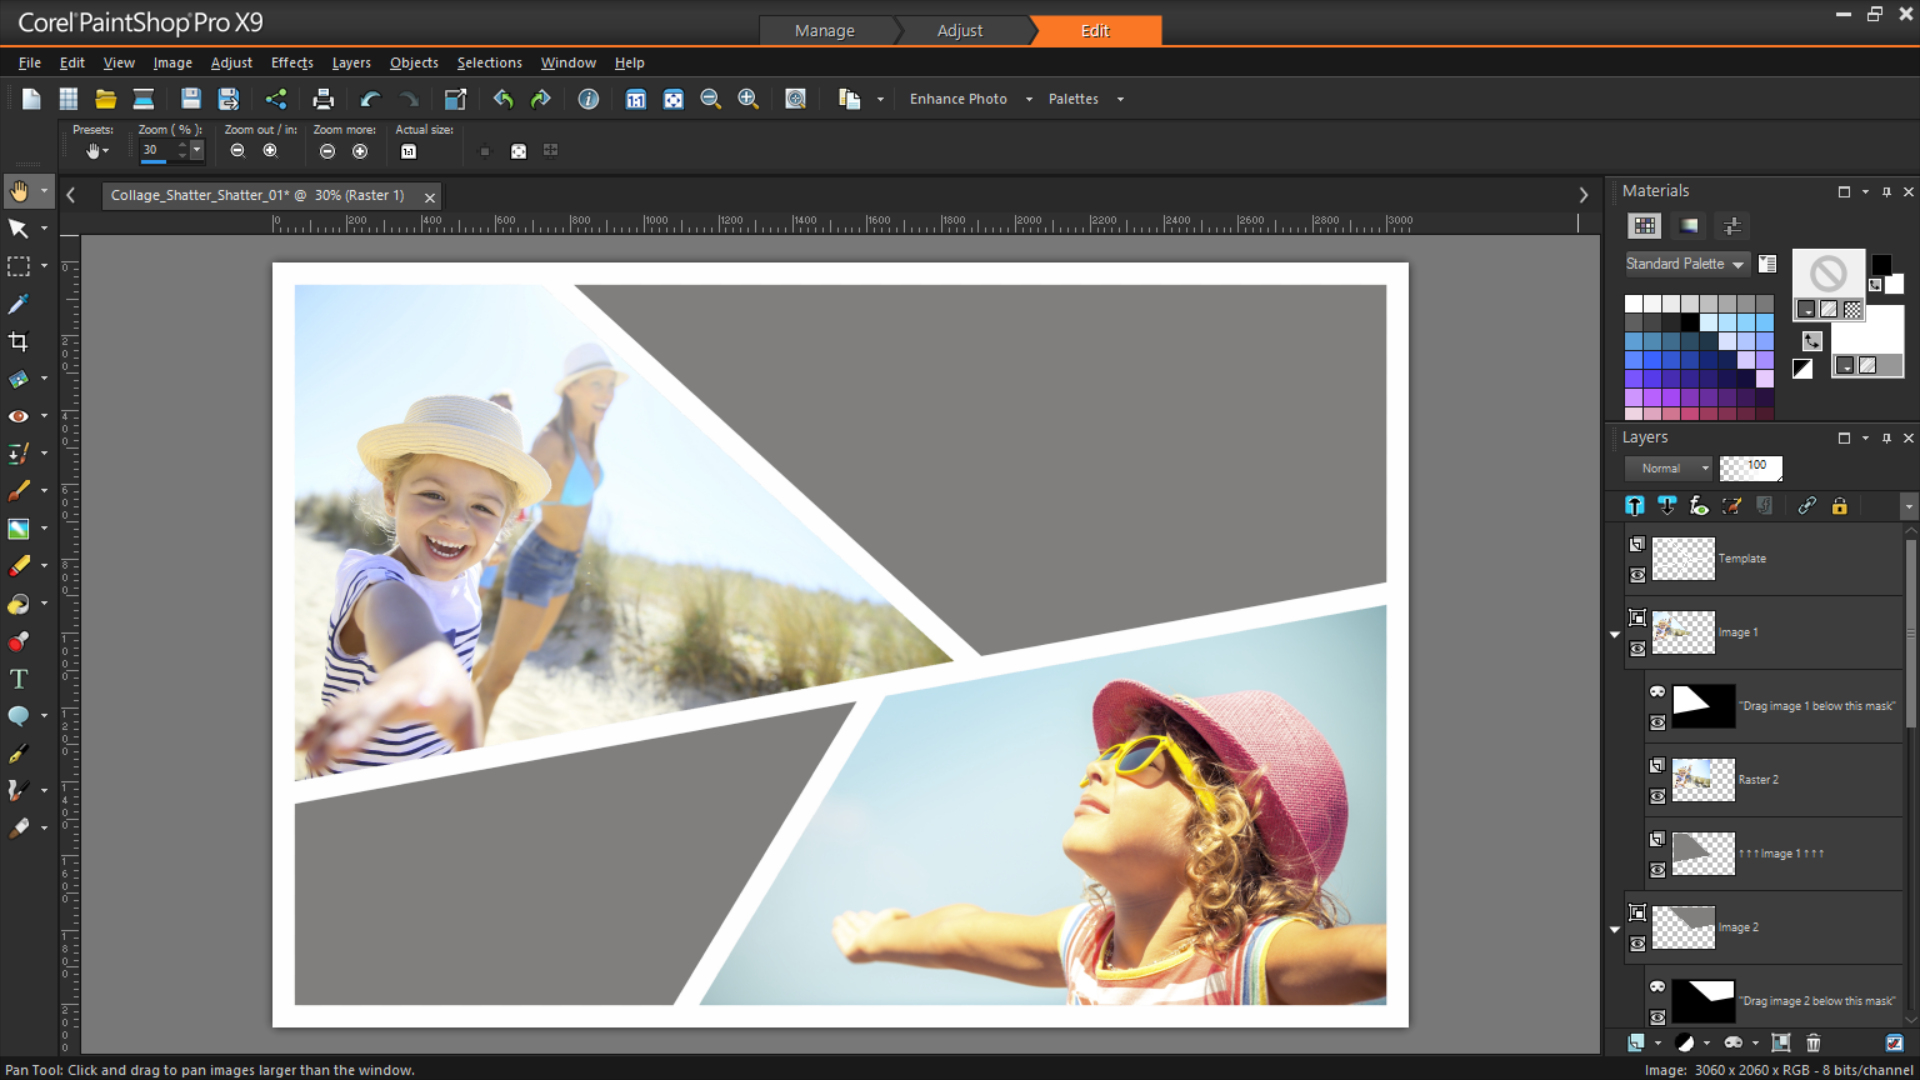Create a new image file

(x=31, y=99)
